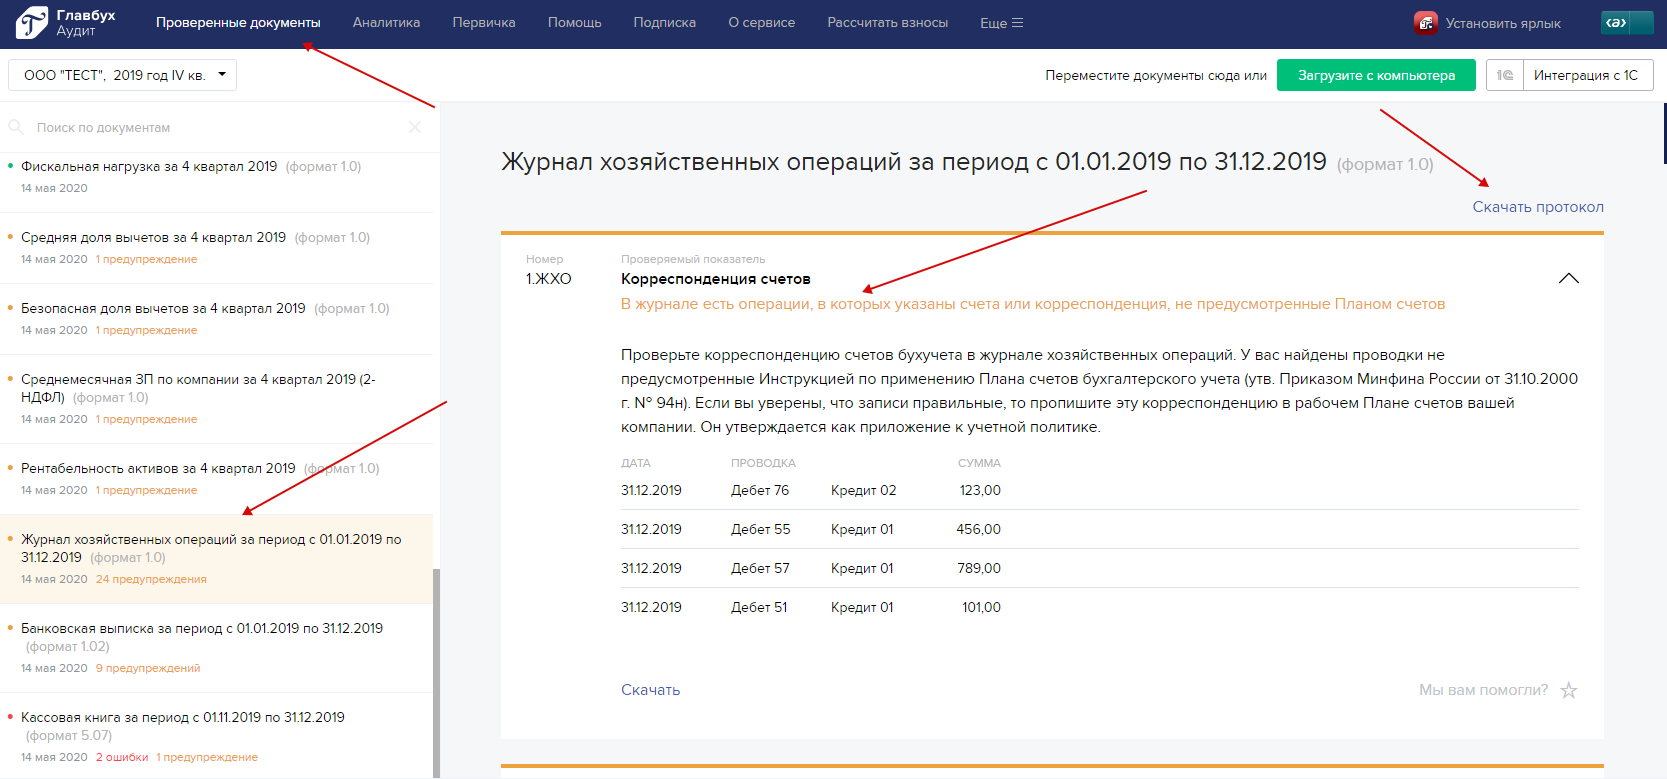
Task: Click the document list scrollbar
Action: click(436, 670)
